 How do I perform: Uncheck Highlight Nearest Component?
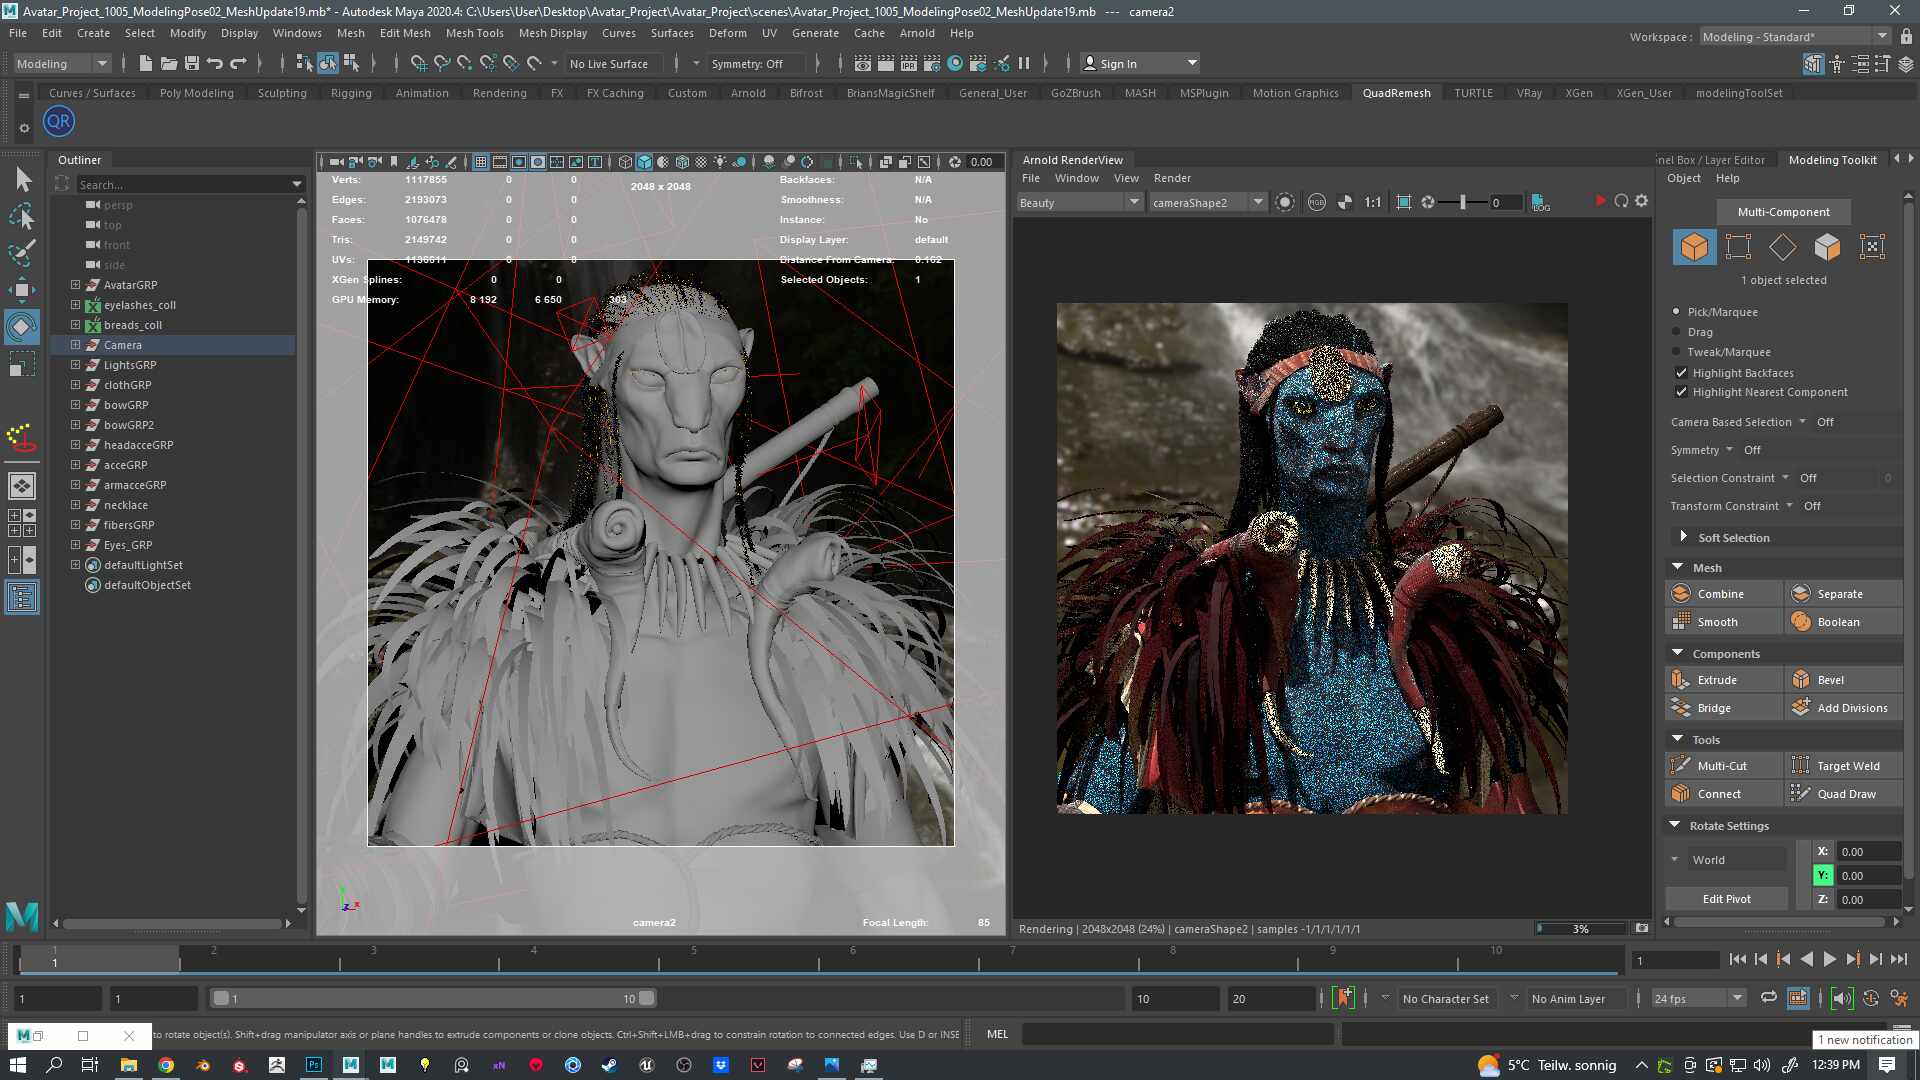(x=1681, y=392)
